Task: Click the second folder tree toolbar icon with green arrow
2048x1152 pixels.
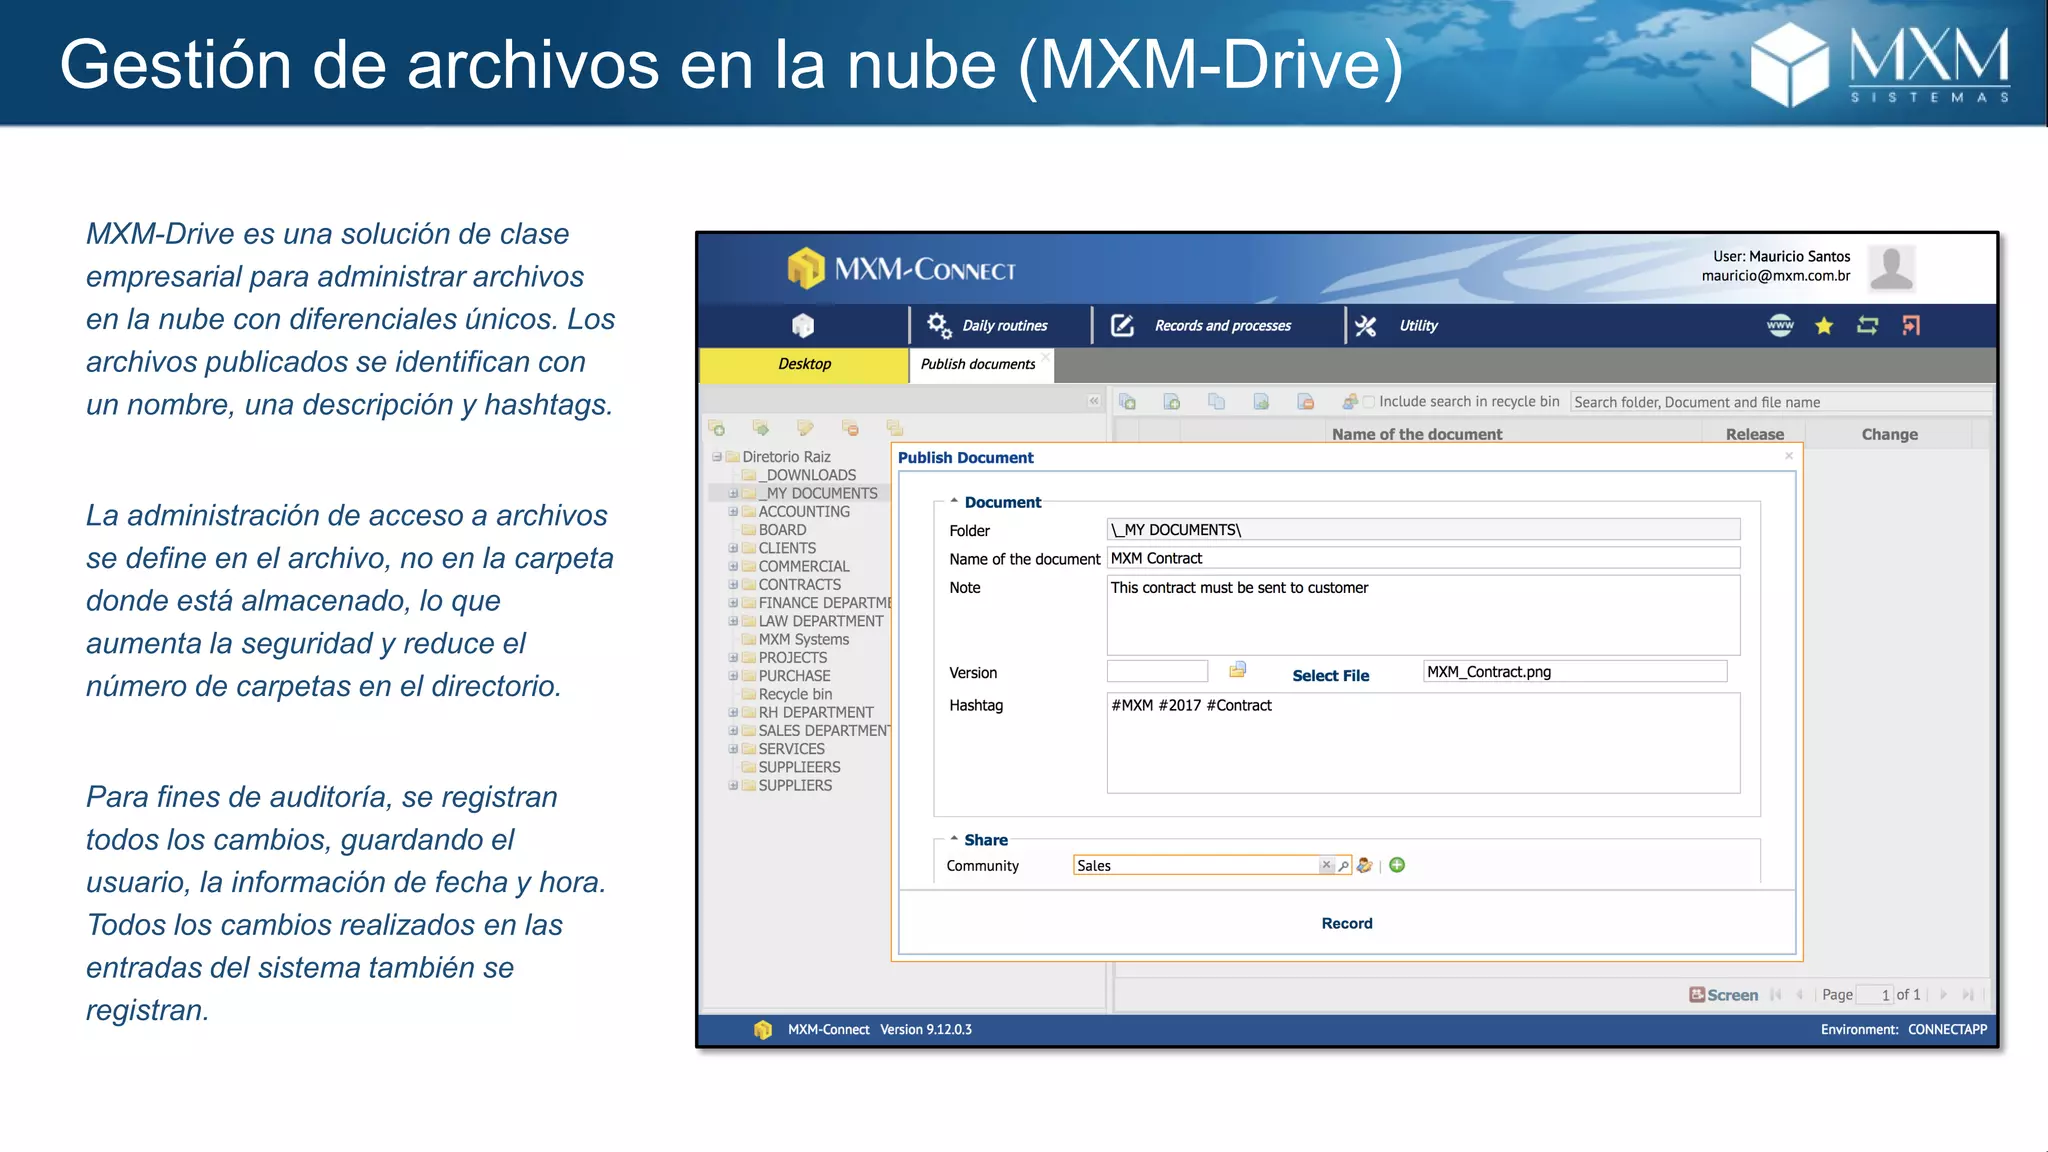Action: coord(761,428)
